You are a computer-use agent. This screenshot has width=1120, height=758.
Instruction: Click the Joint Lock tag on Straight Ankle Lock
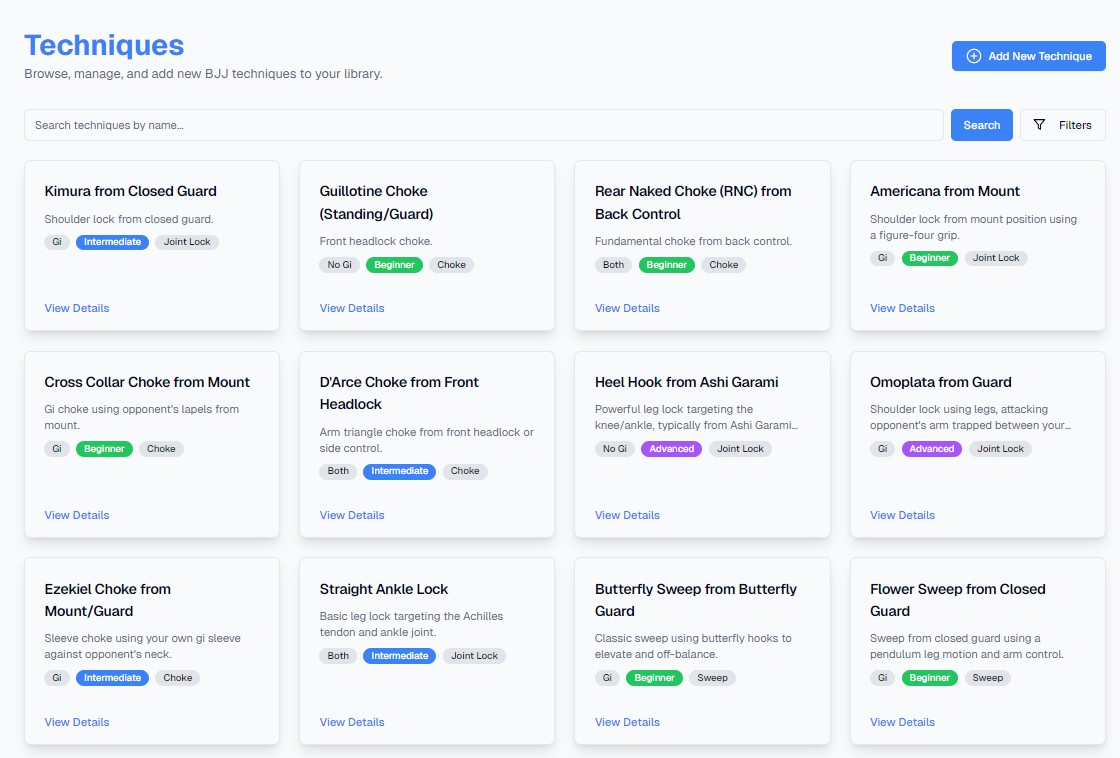coord(474,656)
